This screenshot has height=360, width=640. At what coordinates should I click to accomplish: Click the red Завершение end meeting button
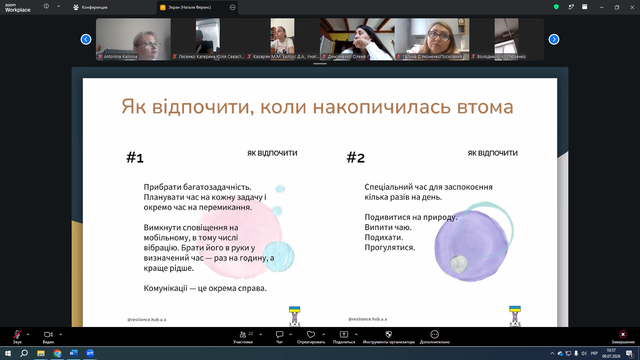tap(623, 337)
